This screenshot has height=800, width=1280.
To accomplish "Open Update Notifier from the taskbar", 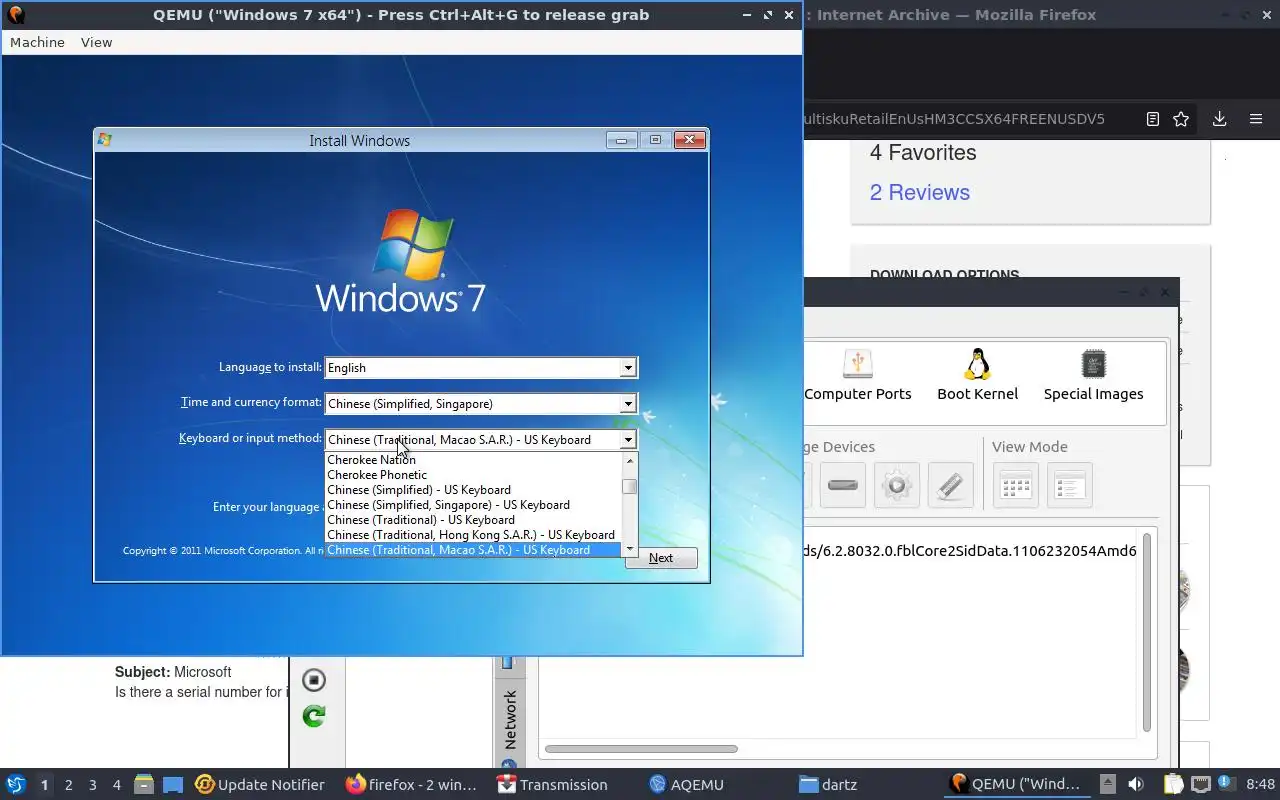I will 260,784.
